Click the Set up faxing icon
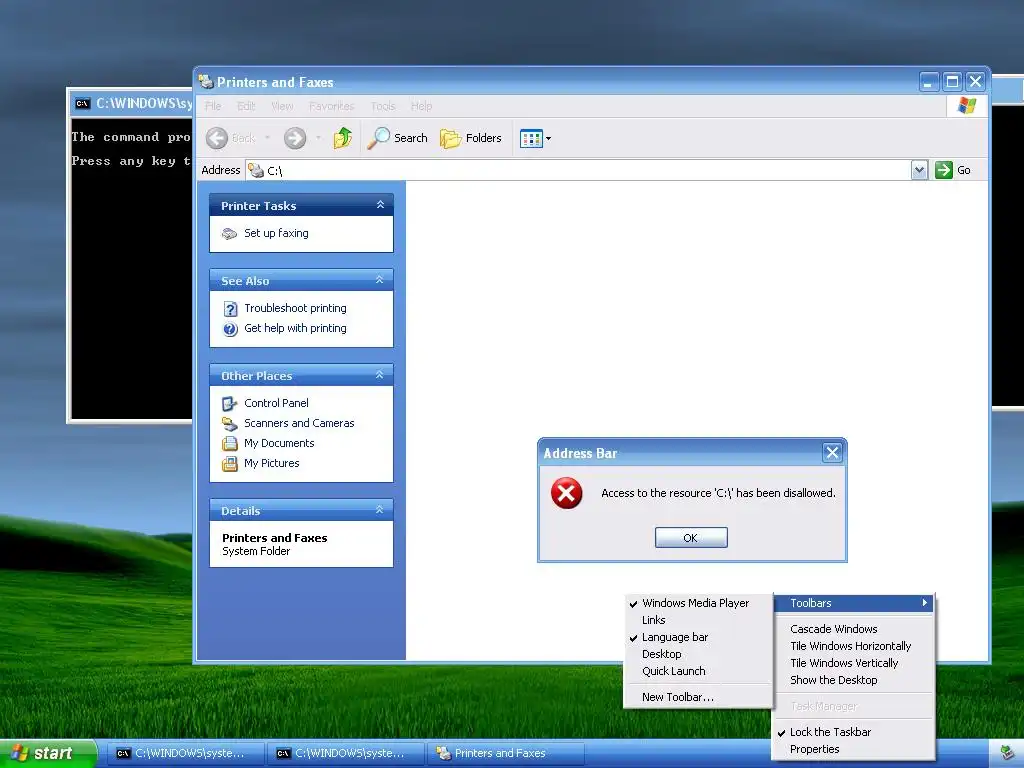 click(229, 234)
